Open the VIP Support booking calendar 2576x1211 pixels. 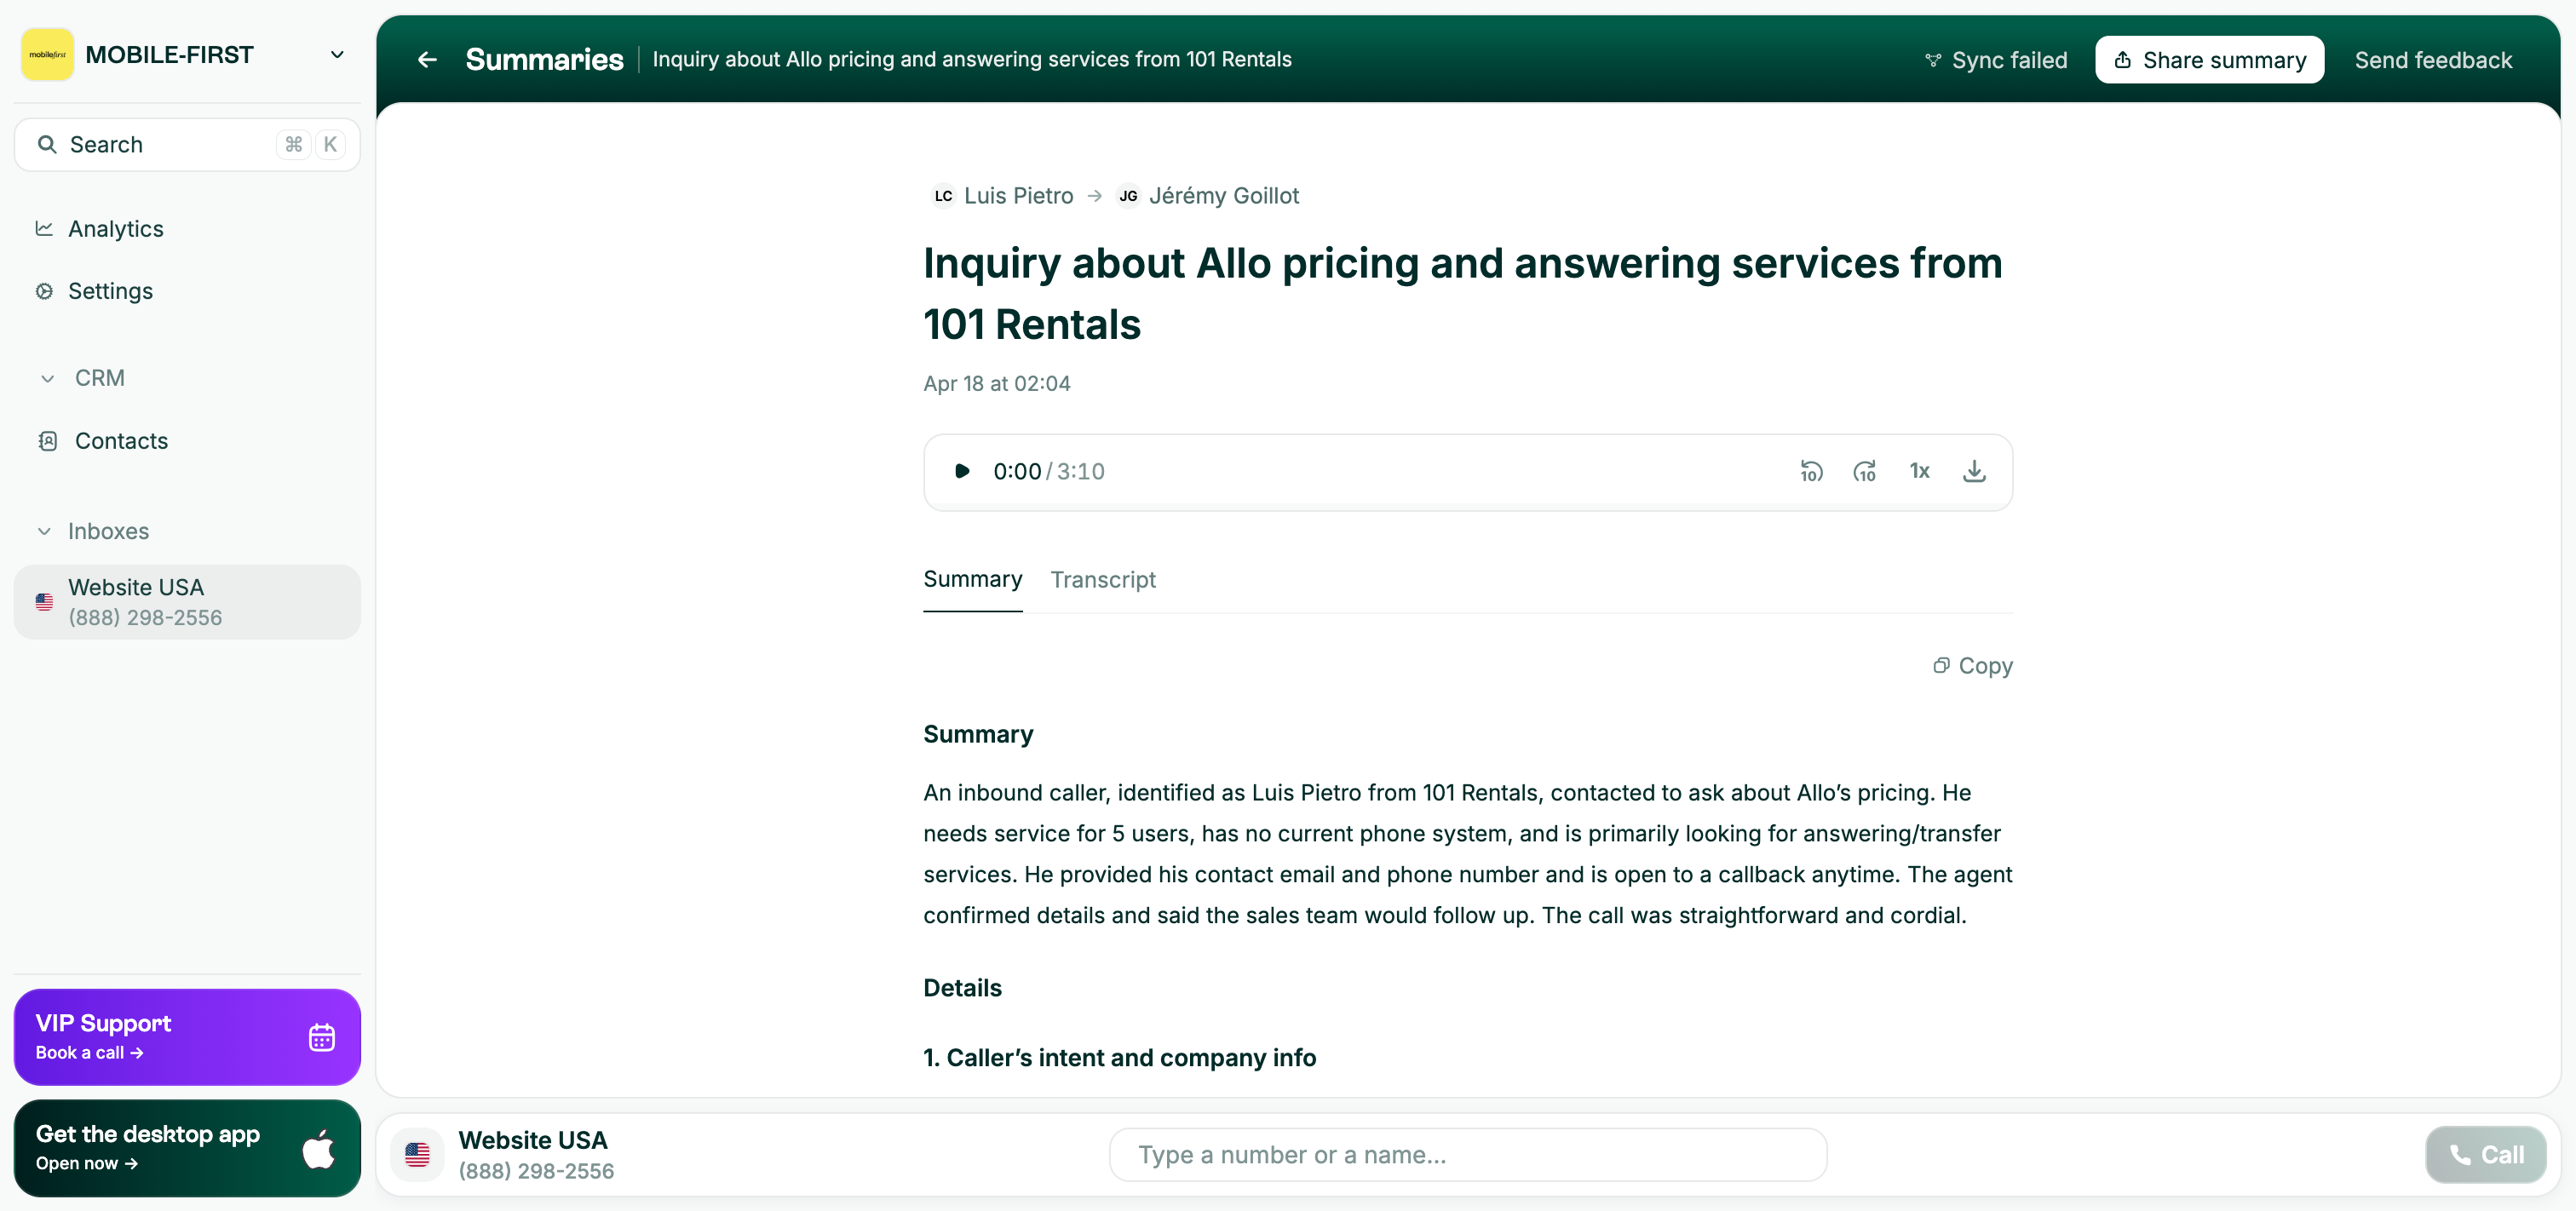(320, 1038)
